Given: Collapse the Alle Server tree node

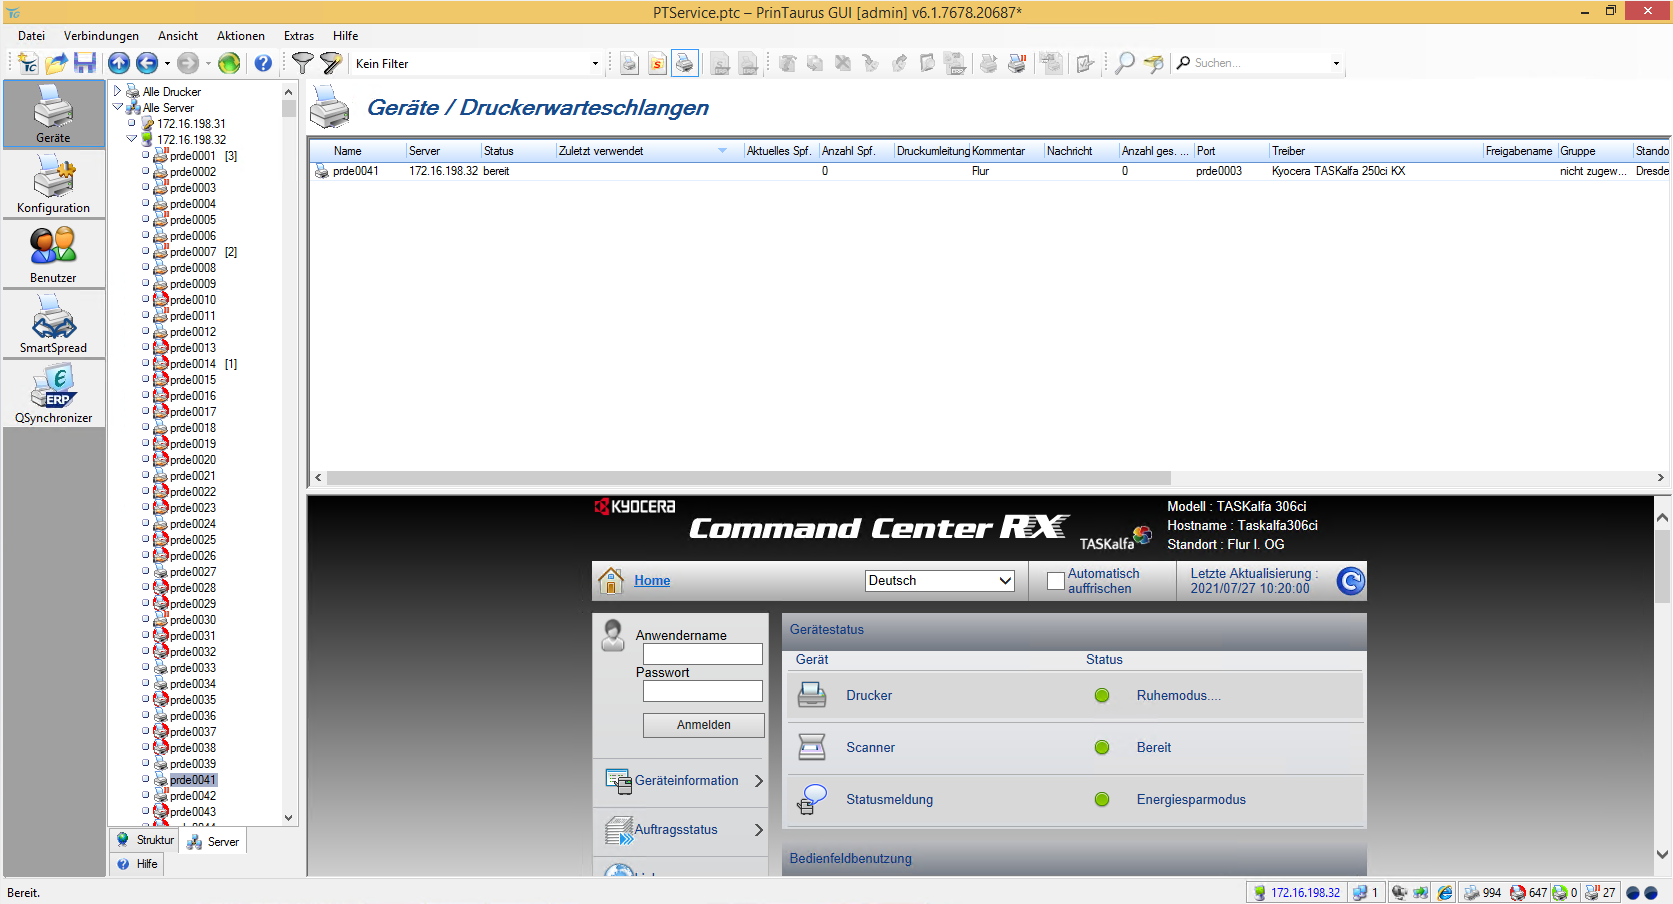Looking at the screenshot, I should coord(118,107).
